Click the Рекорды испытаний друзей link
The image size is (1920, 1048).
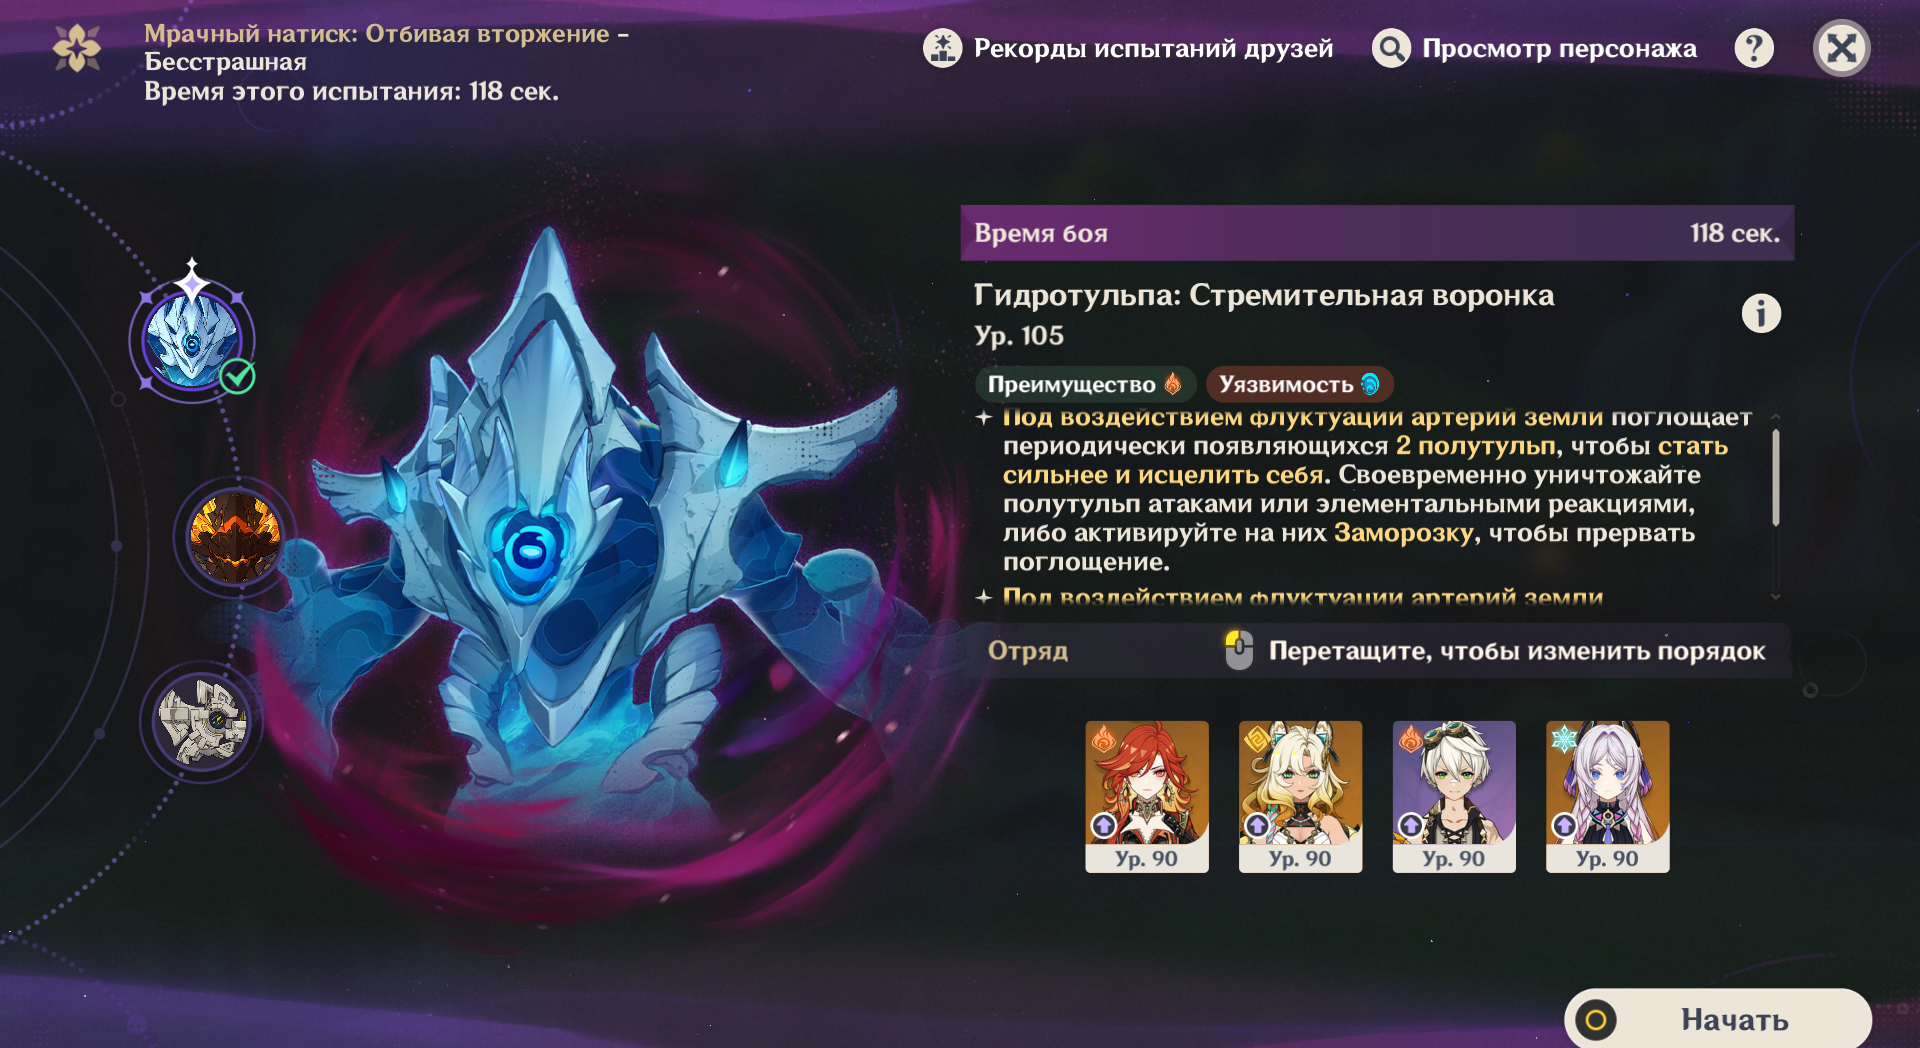tap(1153, 48)
